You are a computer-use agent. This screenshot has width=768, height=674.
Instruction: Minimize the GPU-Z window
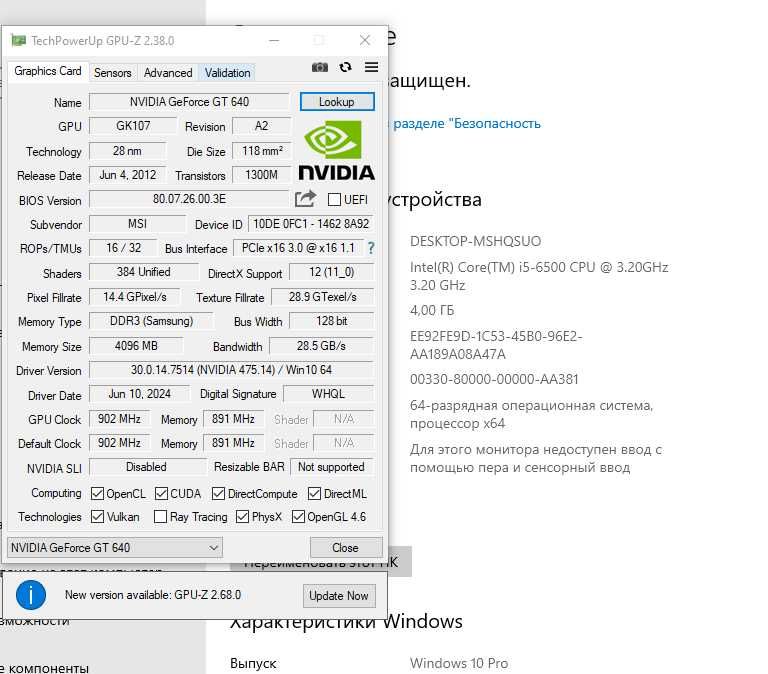pyautogui.click(x=274, y=40)
